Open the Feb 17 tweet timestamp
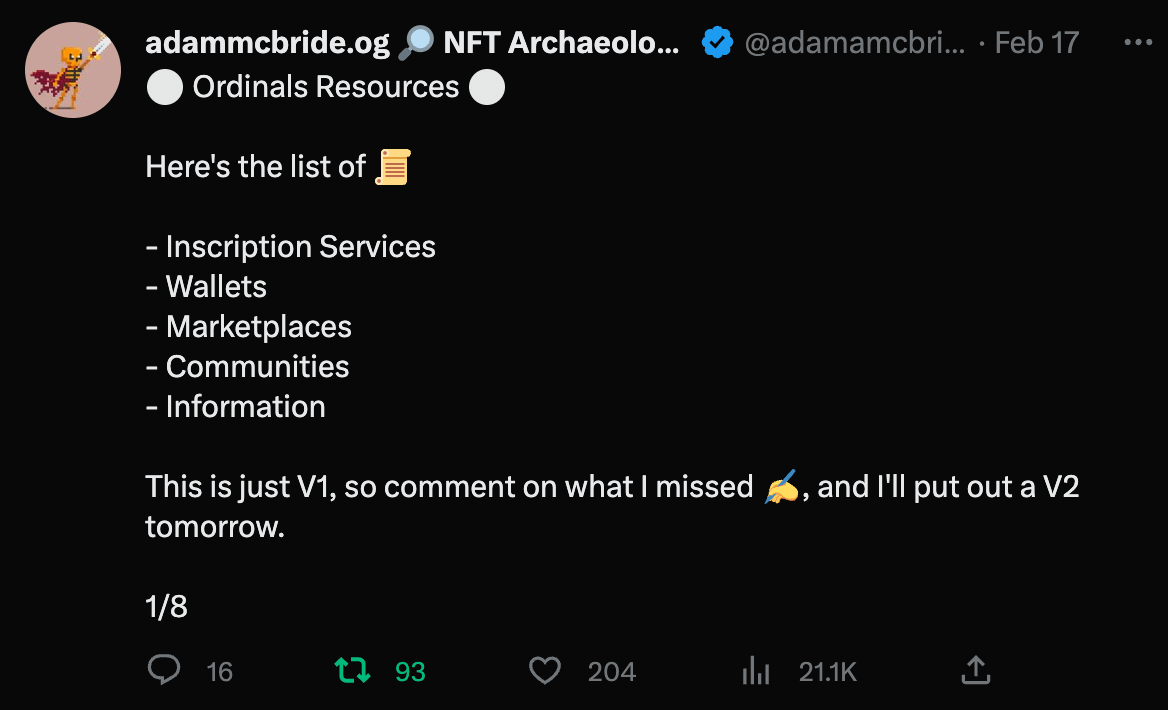The height and width of the screenshot is (710, 1168). click(x=1037, y=43)
